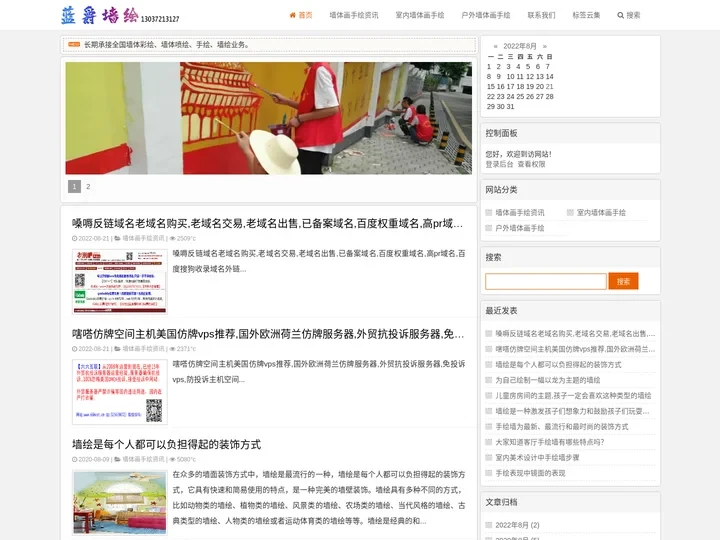
Task: Open recent post 室内美术设计中手绘墙步骤
Action: [537, 458]
